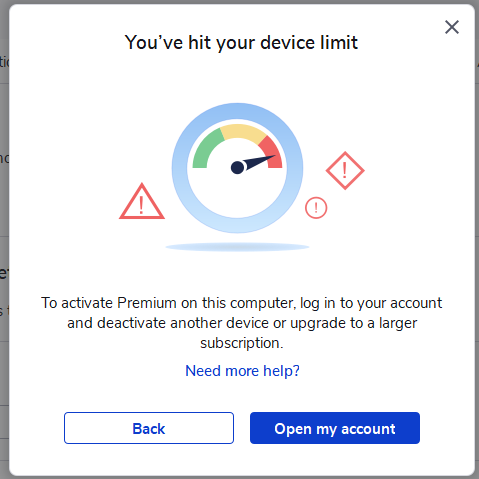Click the Back button

(149, 428)
